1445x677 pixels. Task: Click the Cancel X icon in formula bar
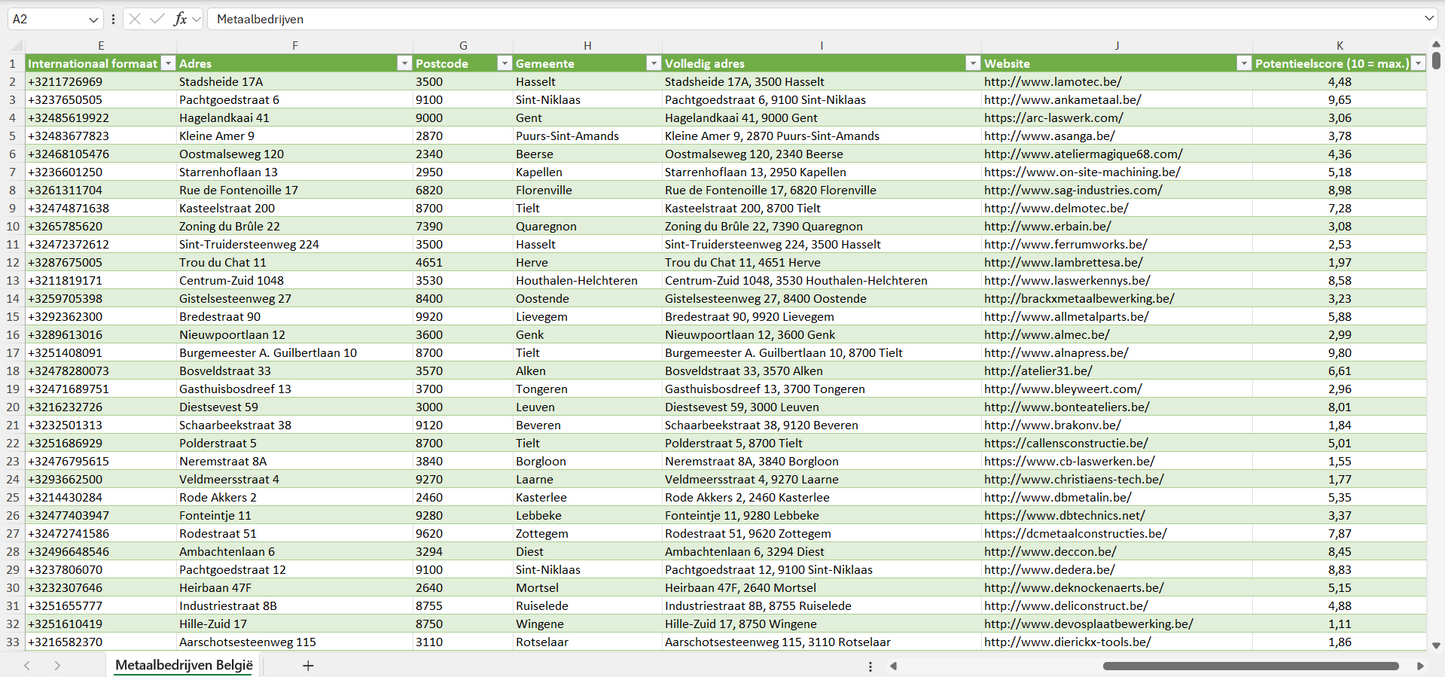(135, 19)
